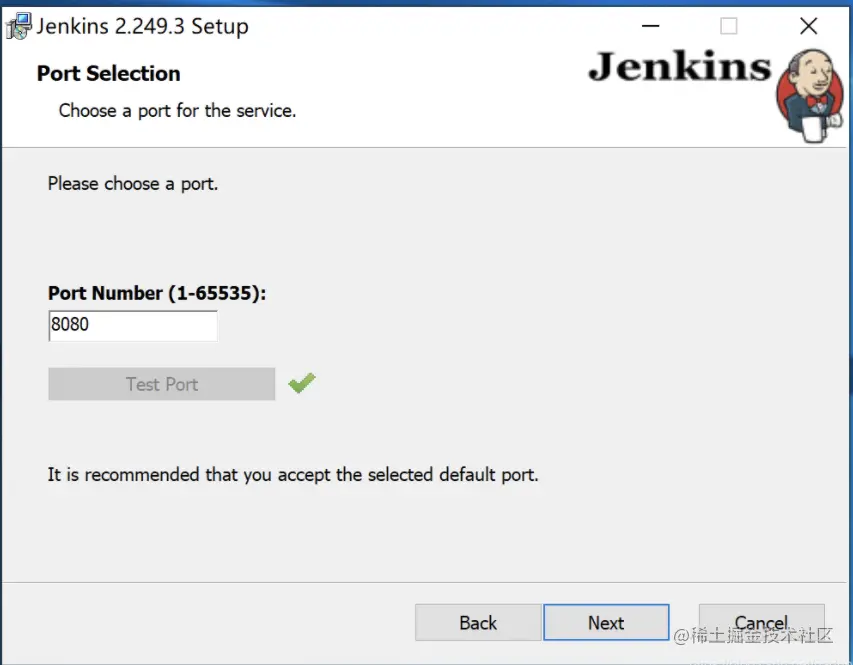Click 'Choose a port for the service.' text
The height and width of the screenshot is (665, 853).
[x=177, y=110]
